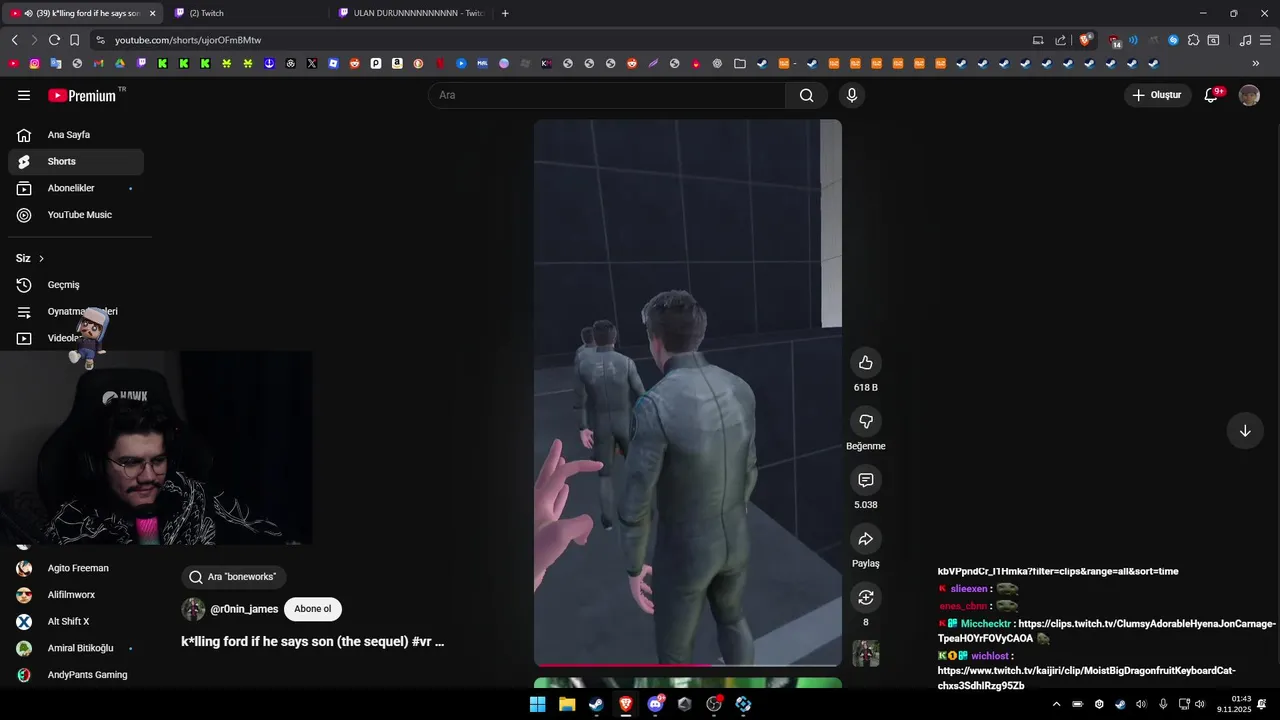
Task: Dislike the short with thumbs down
Action: point(866,422)
